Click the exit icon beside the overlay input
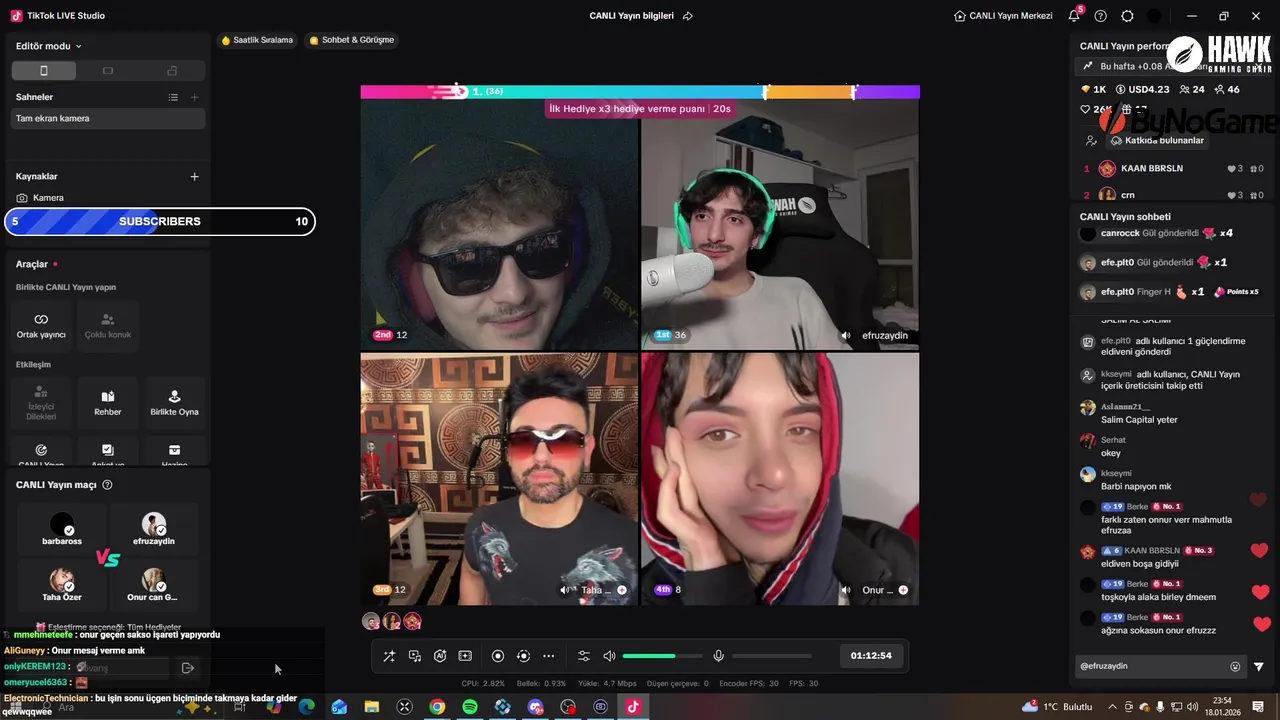This screenshot has width=1280, height=720. click(187, 668)
